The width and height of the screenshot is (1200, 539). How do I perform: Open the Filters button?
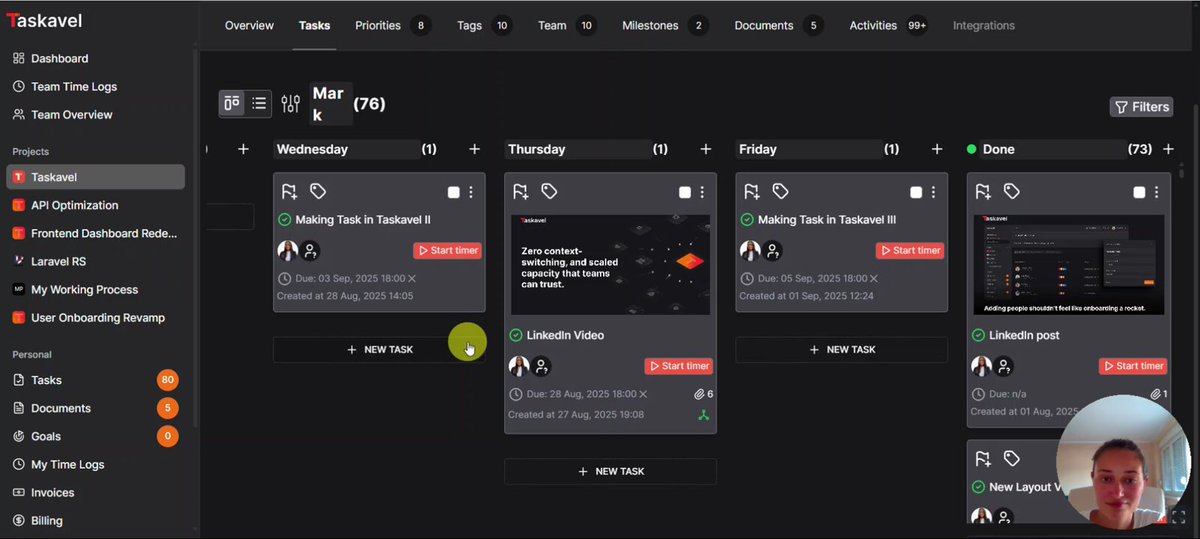click(x=1141, y=107)
